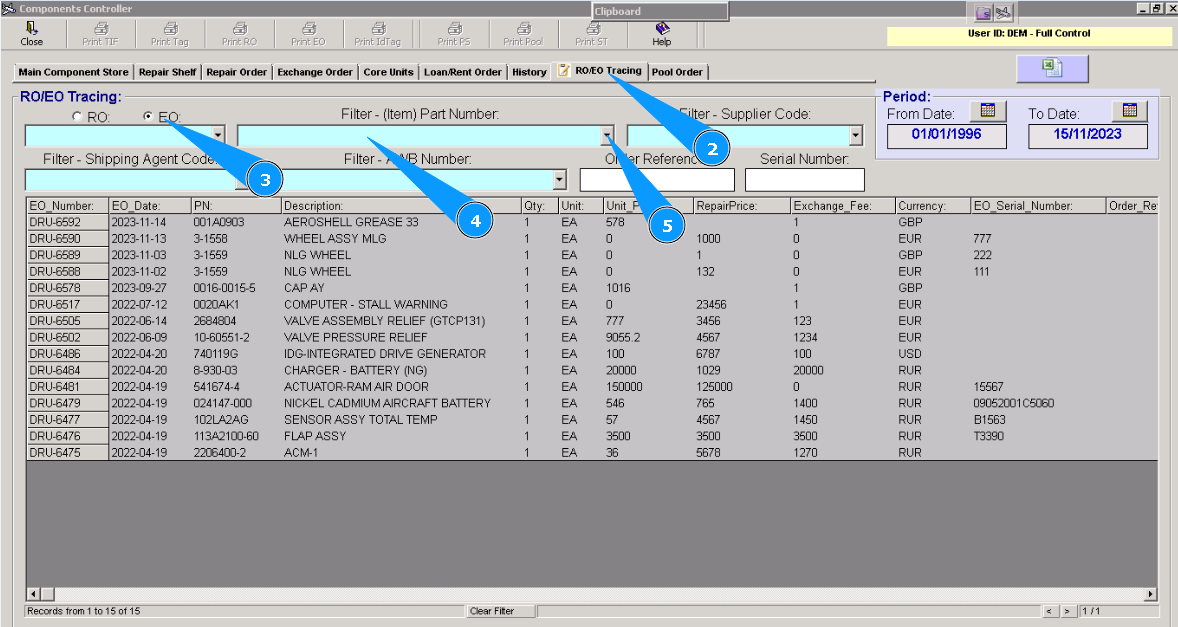The width and height of the screenshot is (1178, 627).
Task: Open the Exchange Order tab
Action: [315, 72]
